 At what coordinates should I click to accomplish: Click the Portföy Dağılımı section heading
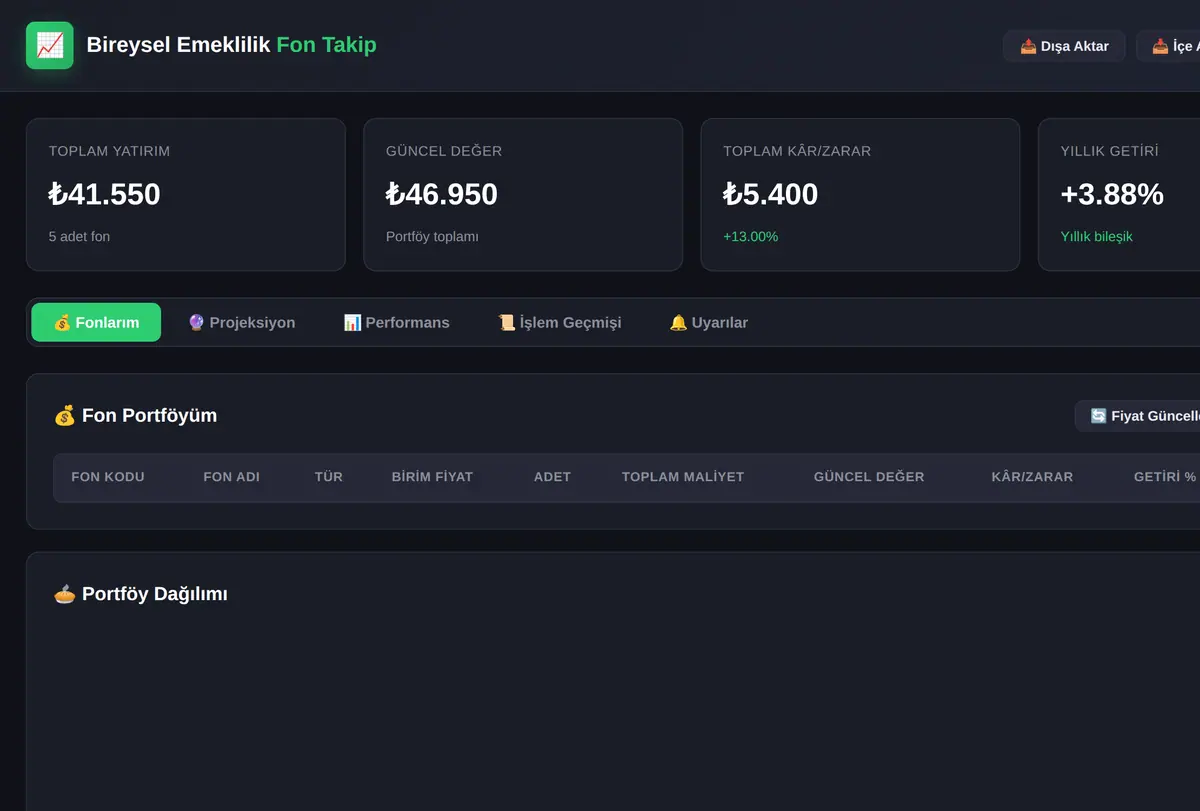[x=140, y=593]
